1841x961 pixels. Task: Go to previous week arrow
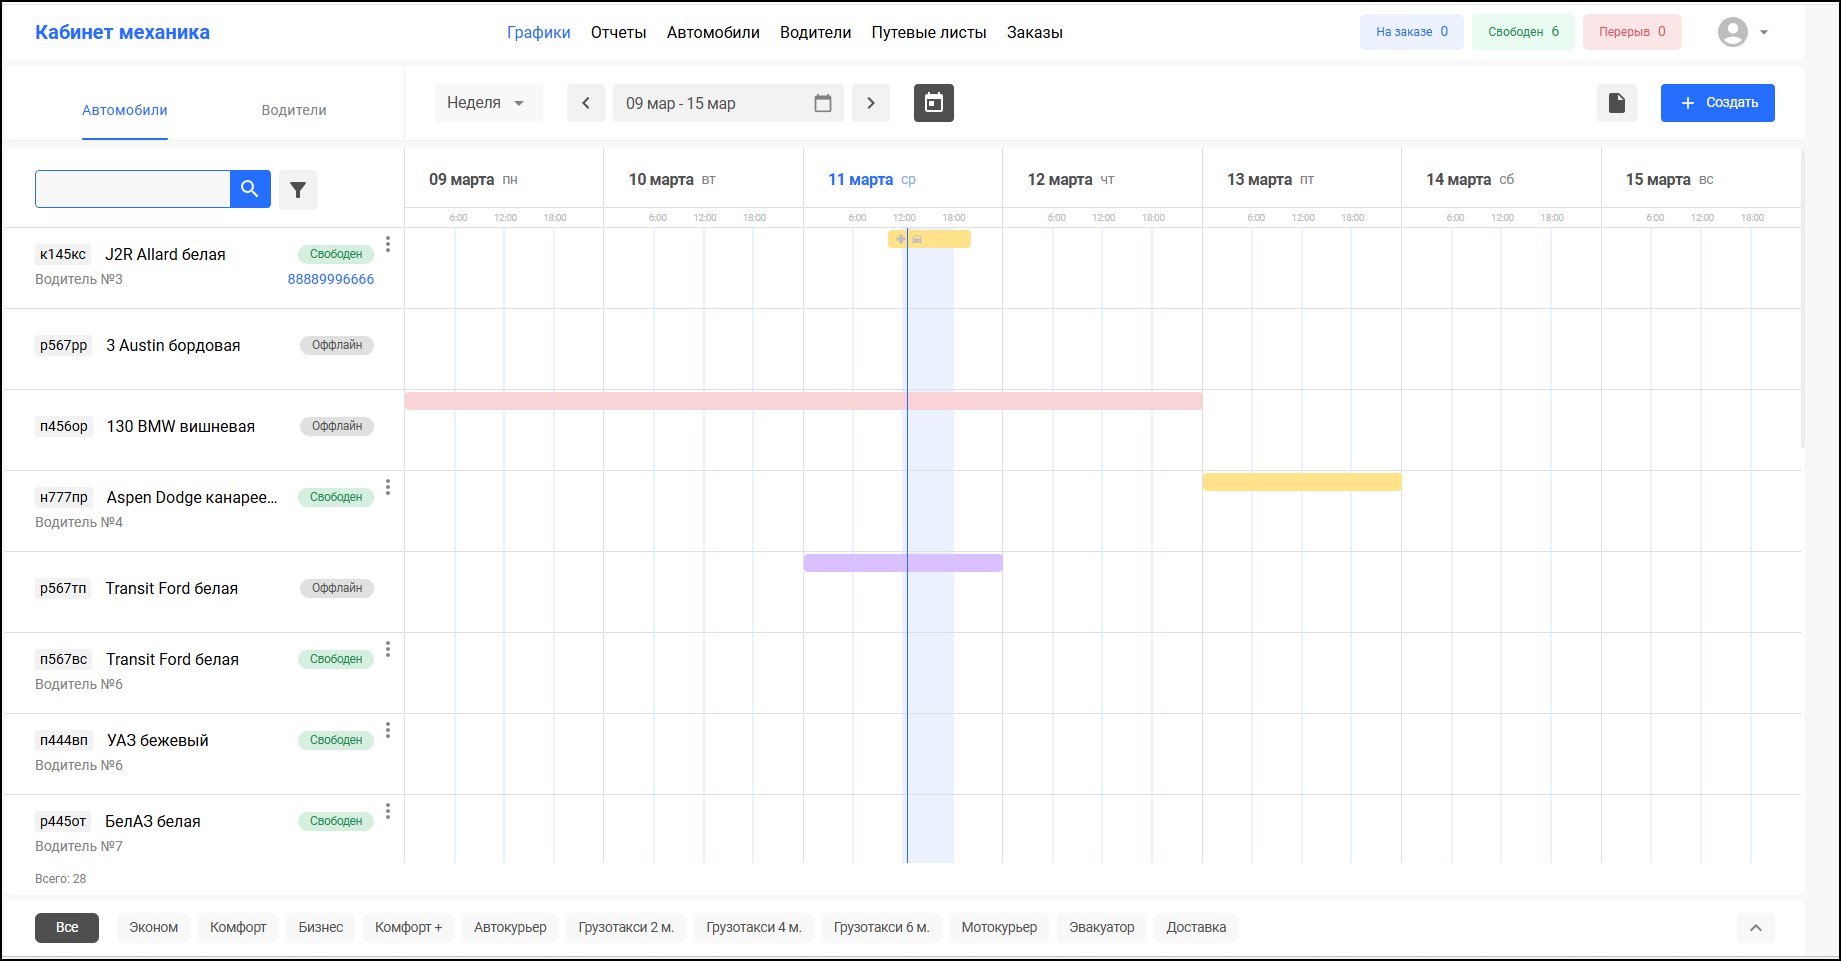coord(586,103)
